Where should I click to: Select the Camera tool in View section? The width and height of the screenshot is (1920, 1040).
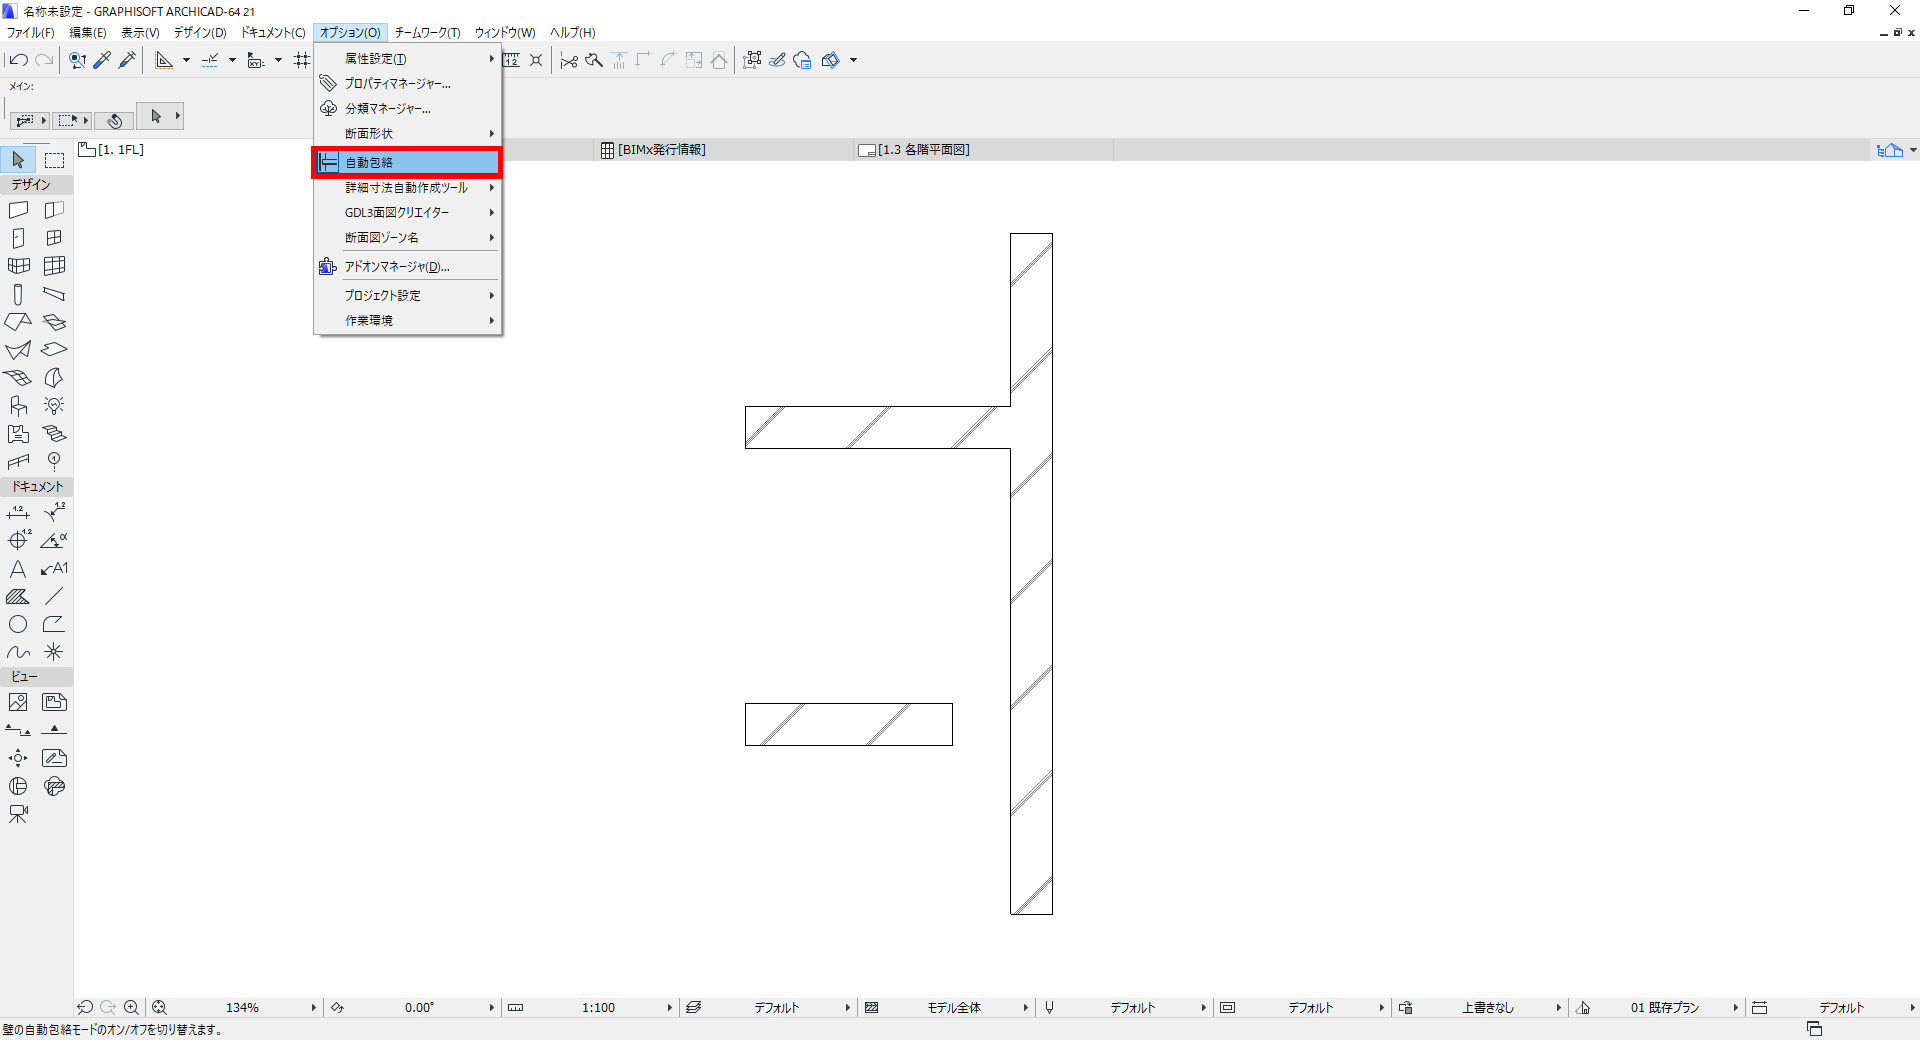click(18, 815)
